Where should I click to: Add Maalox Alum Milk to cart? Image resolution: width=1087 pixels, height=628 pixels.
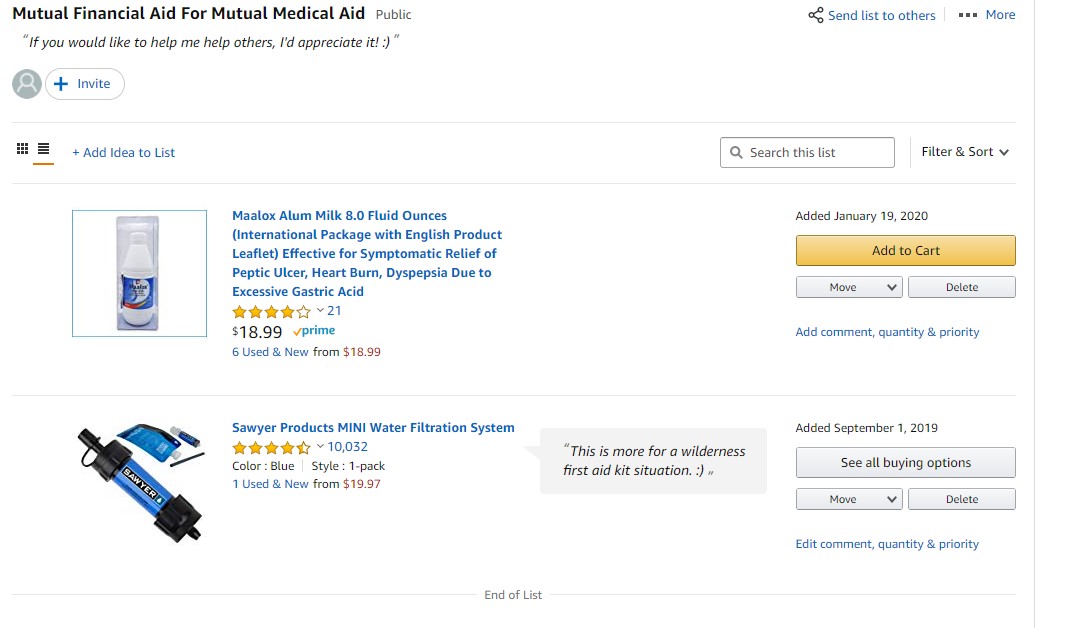coord(905,251)
